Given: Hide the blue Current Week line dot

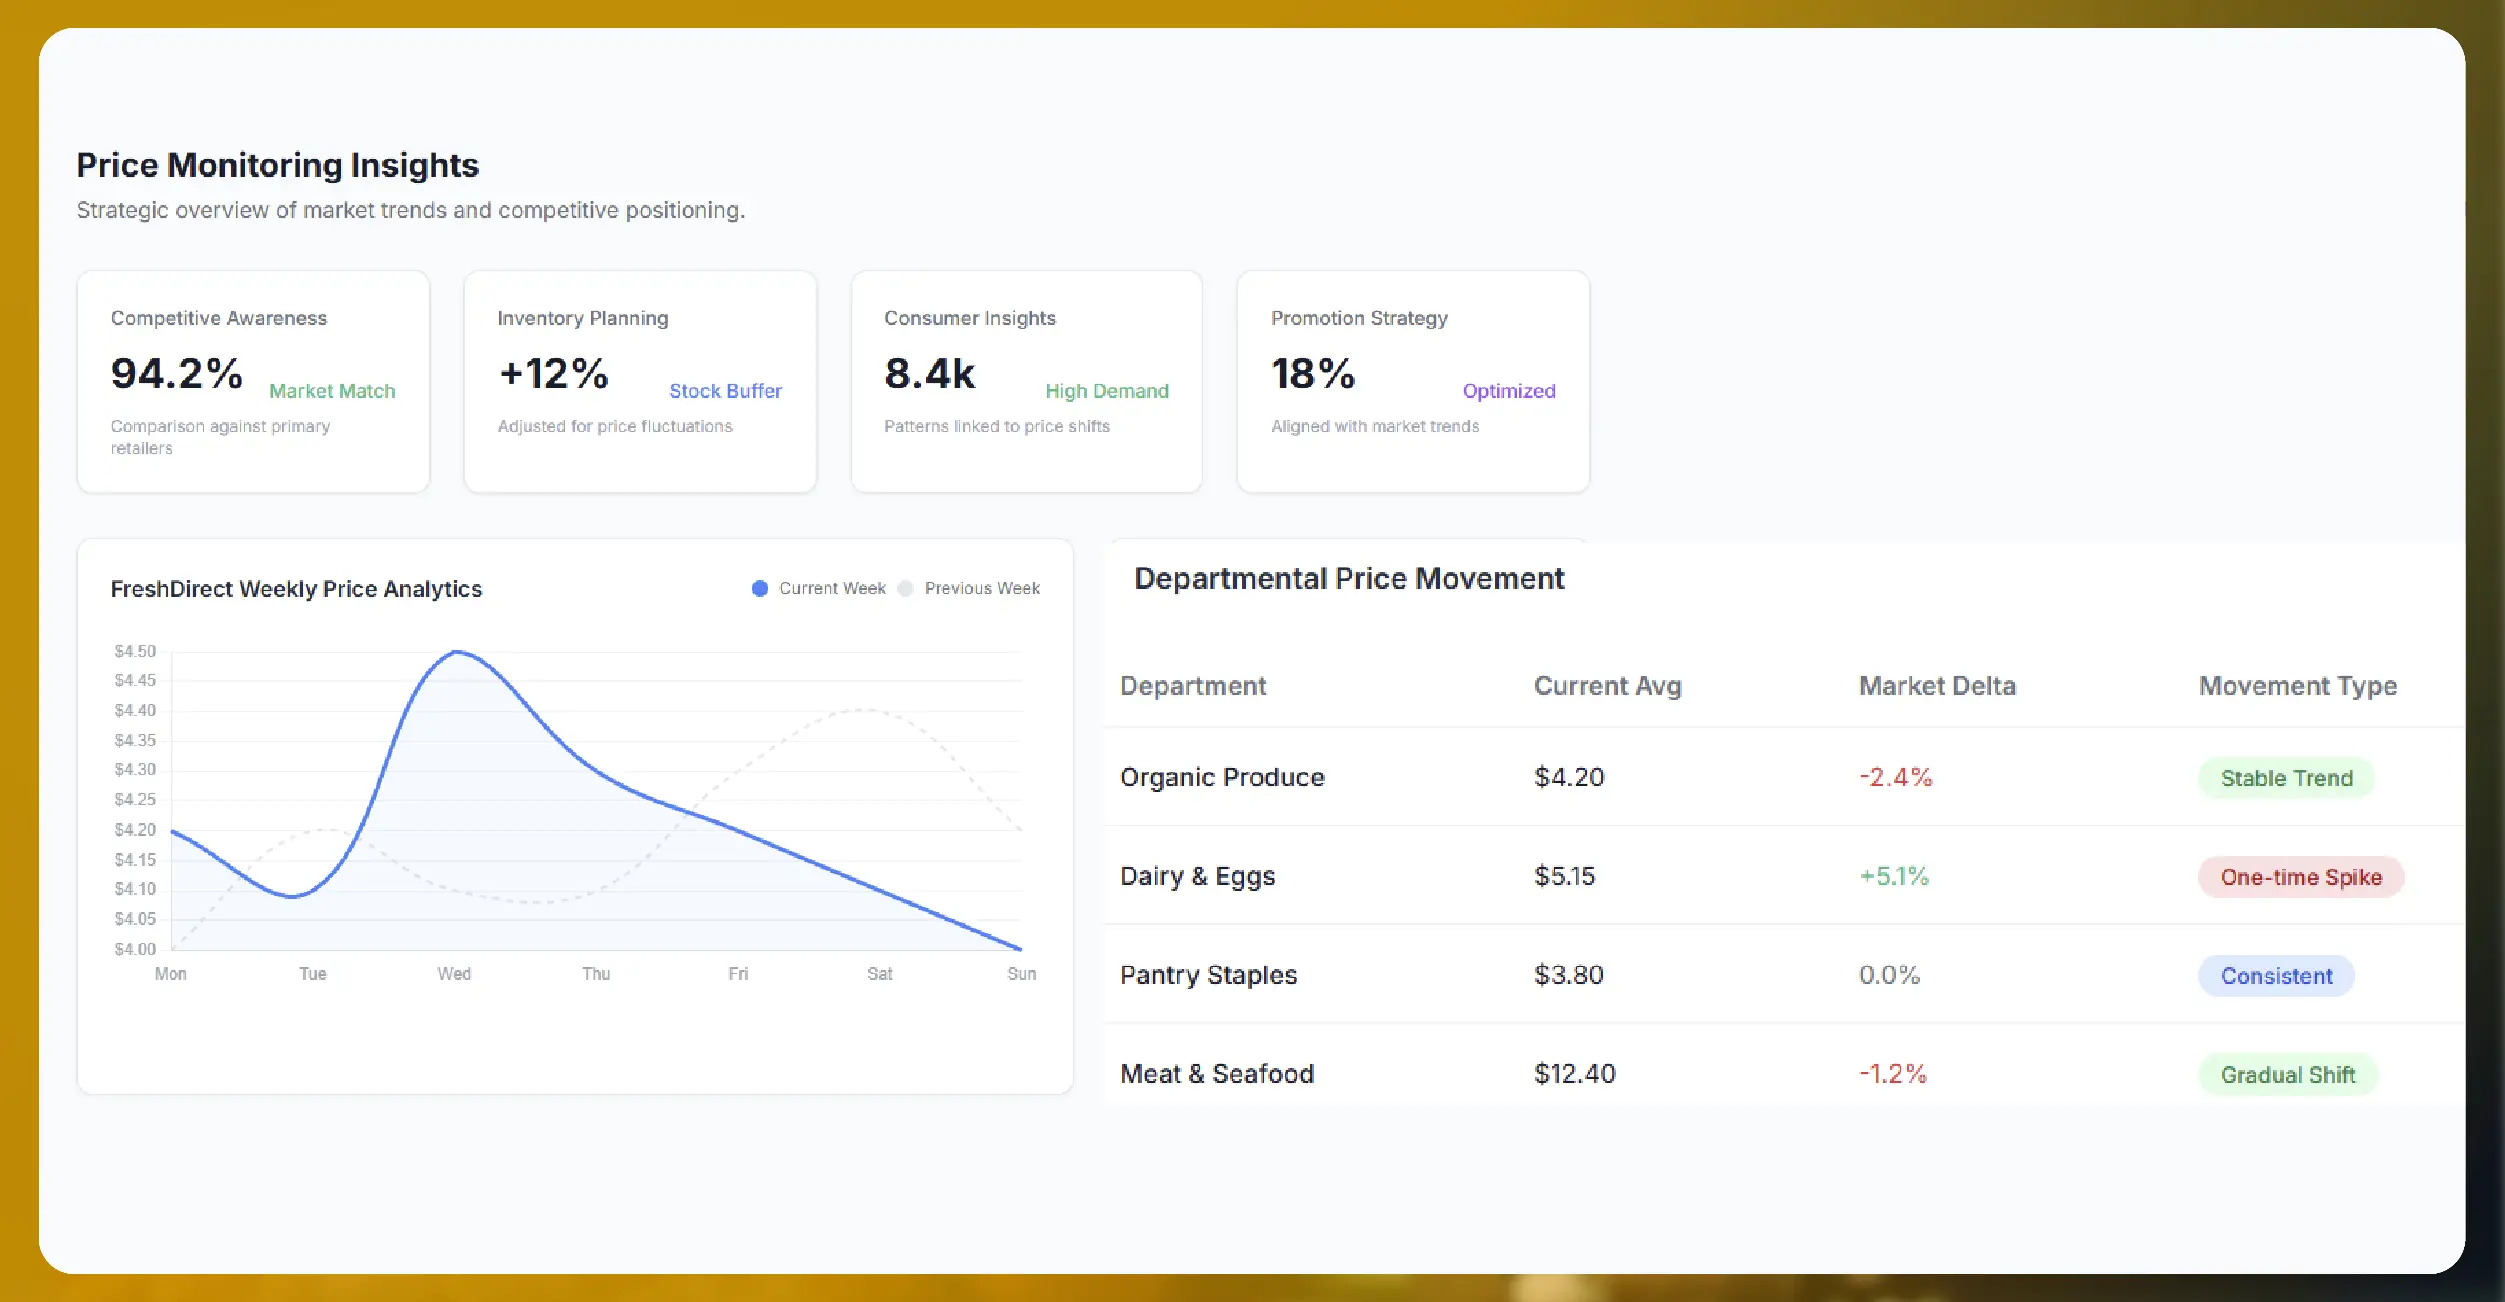Looking at the screenshot, I should (760, 588).
